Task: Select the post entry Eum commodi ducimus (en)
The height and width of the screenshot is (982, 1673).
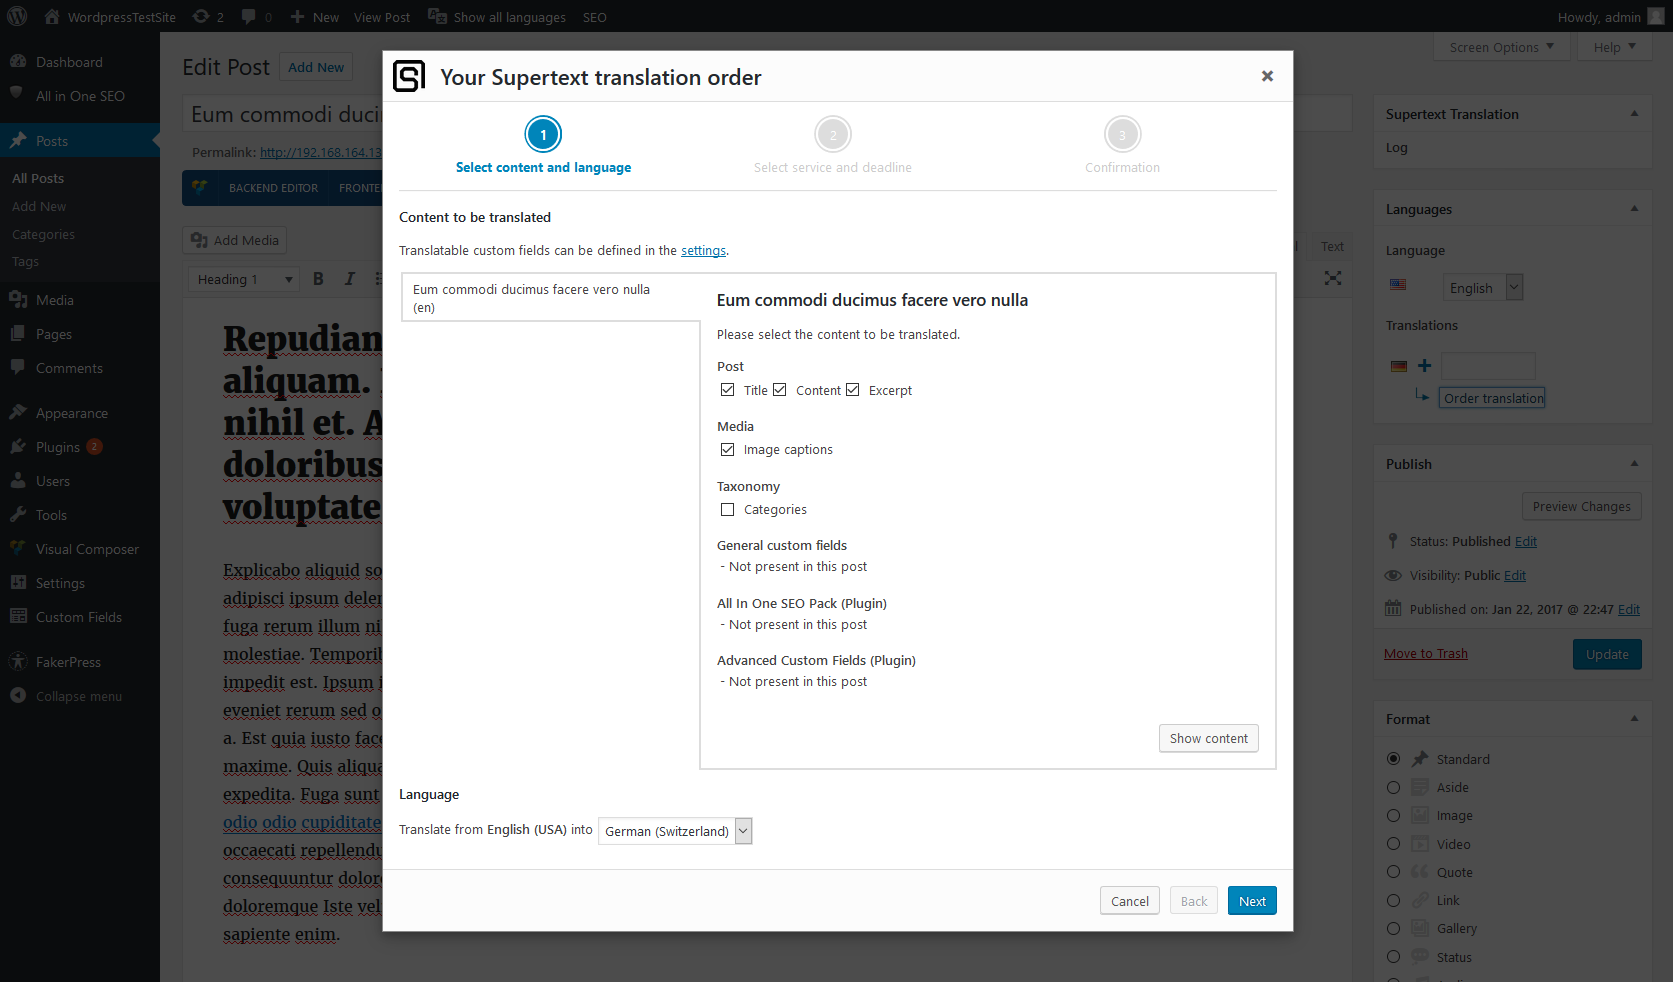Action: pos(551,298)
